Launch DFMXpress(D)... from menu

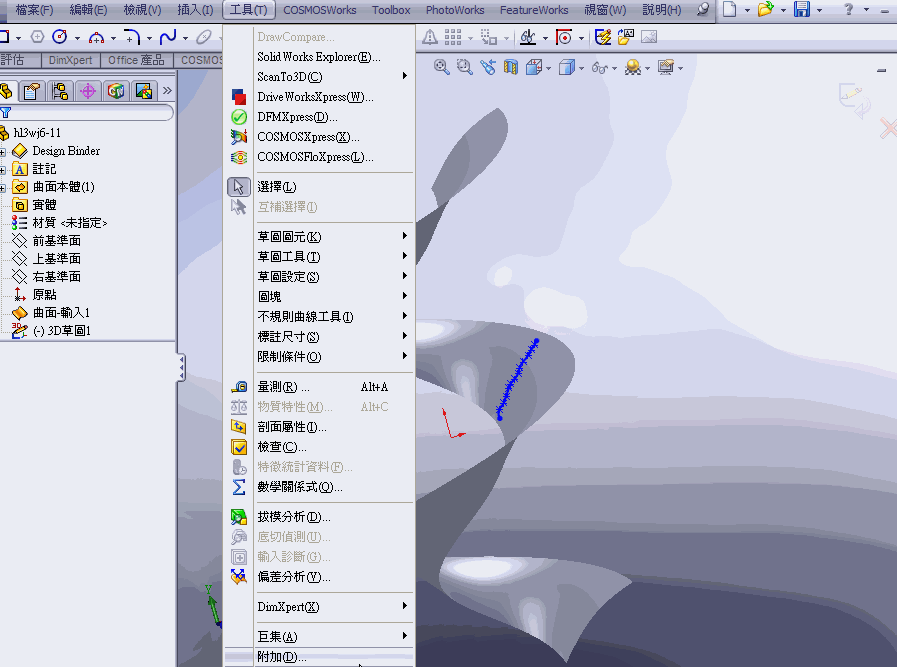click(x=319, y=117)
